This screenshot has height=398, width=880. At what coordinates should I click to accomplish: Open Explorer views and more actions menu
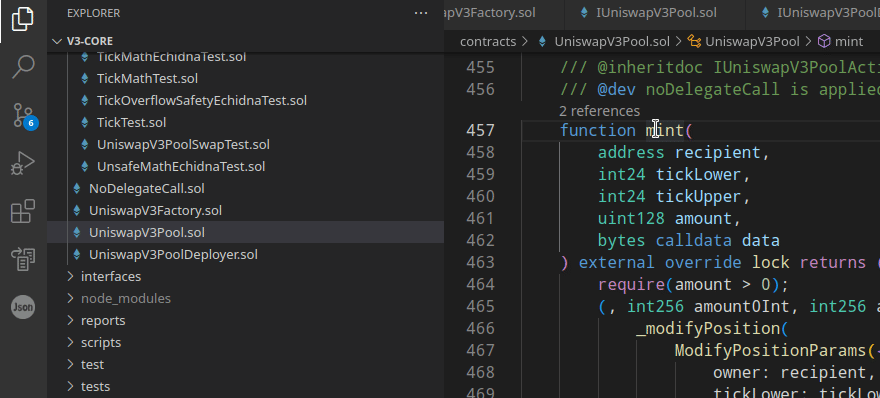pos(421,13)
